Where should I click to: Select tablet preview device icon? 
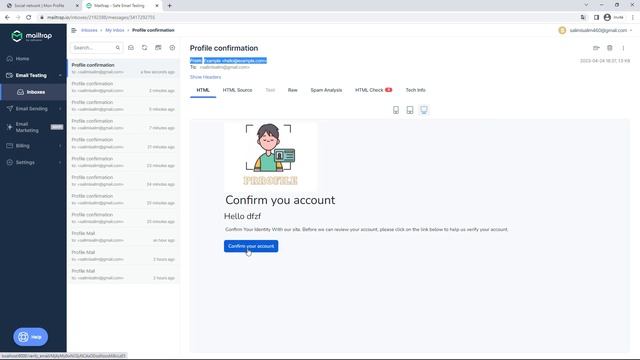coord(410,110)
